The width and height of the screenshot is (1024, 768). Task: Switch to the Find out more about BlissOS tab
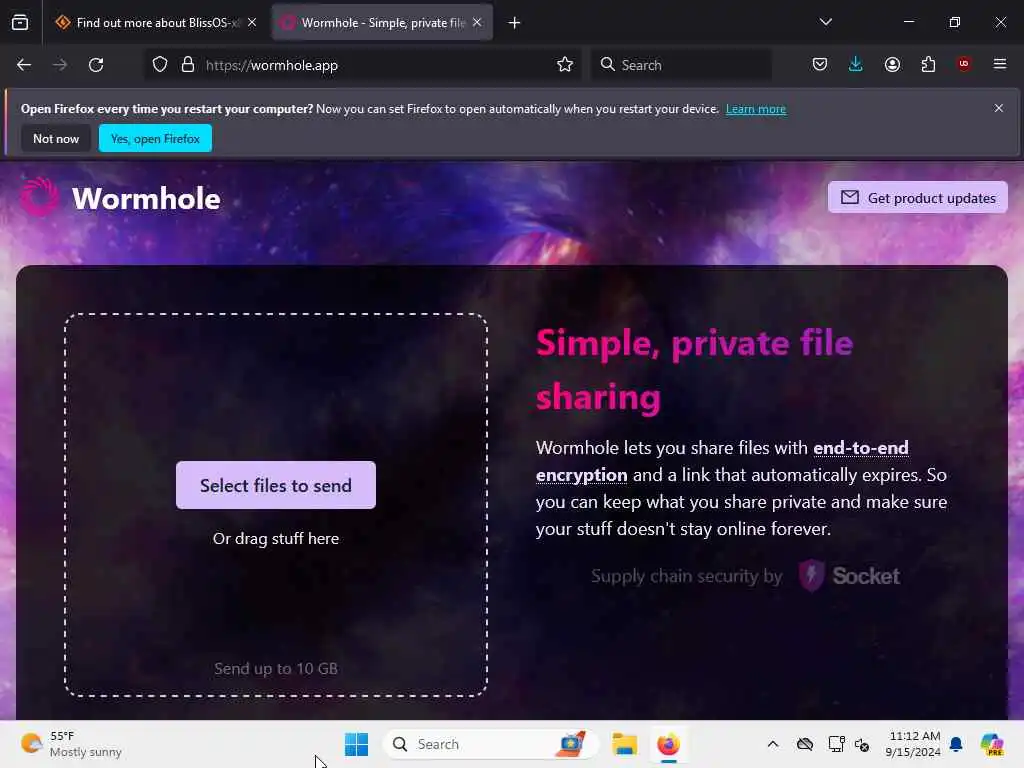148,23
